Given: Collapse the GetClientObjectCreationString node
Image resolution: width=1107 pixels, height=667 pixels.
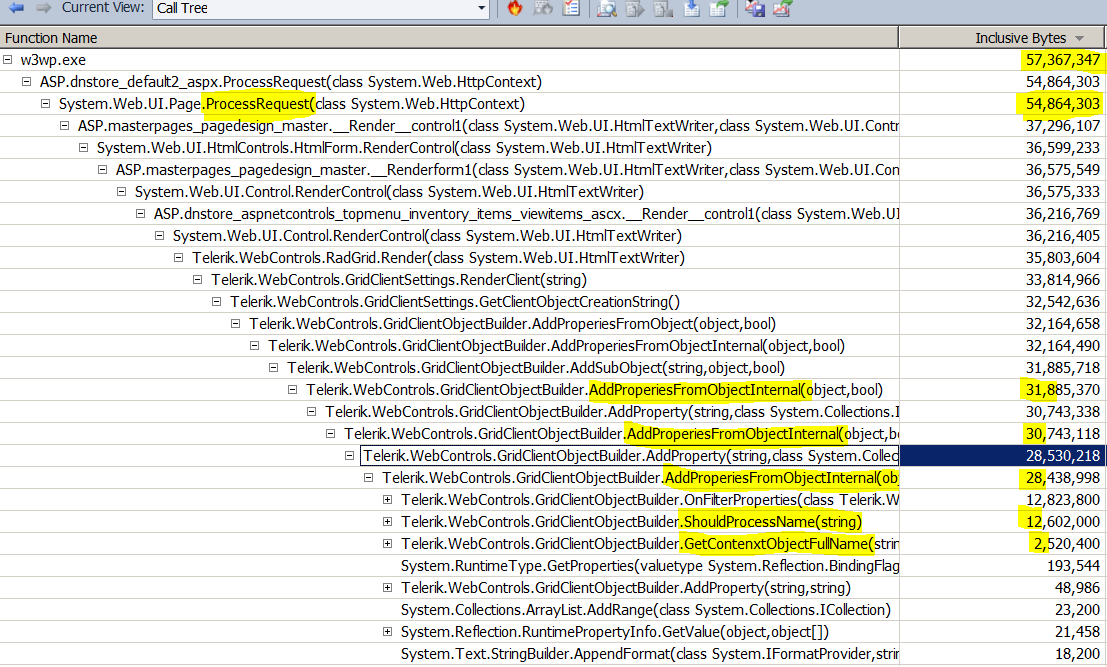Looking at the screenshot, I should (x=217, y=301).
